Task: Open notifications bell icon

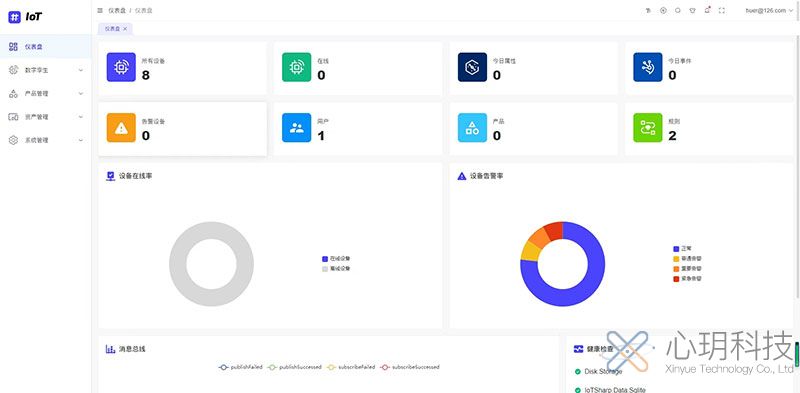Action: (x=707, y=10)
